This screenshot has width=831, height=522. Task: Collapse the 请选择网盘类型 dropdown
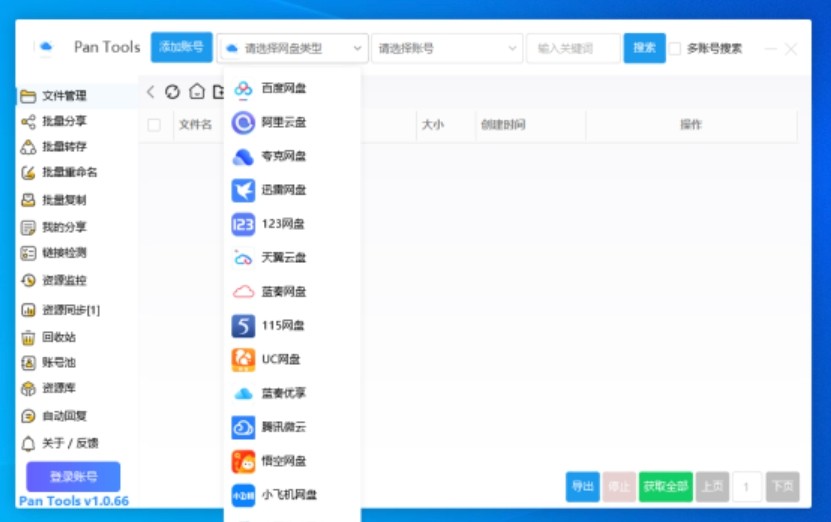click(x=293, y=48)
